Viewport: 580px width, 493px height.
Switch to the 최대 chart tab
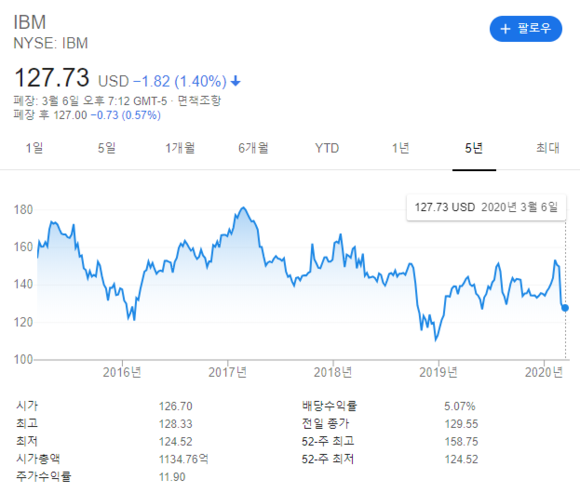click(x=548, y=148)
